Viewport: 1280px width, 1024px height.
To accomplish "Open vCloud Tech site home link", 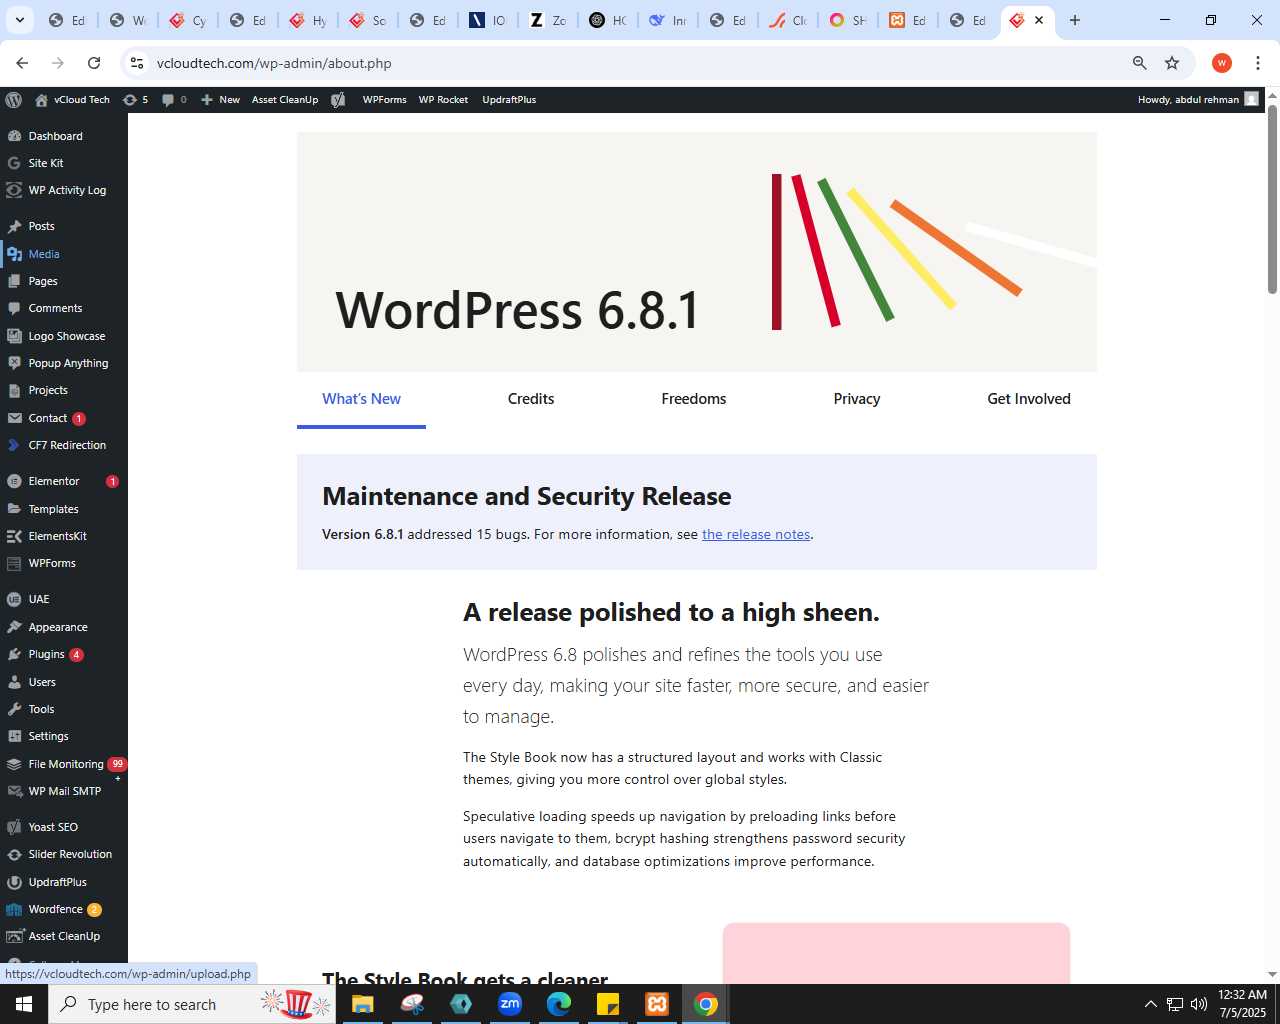I will point(72,100).
